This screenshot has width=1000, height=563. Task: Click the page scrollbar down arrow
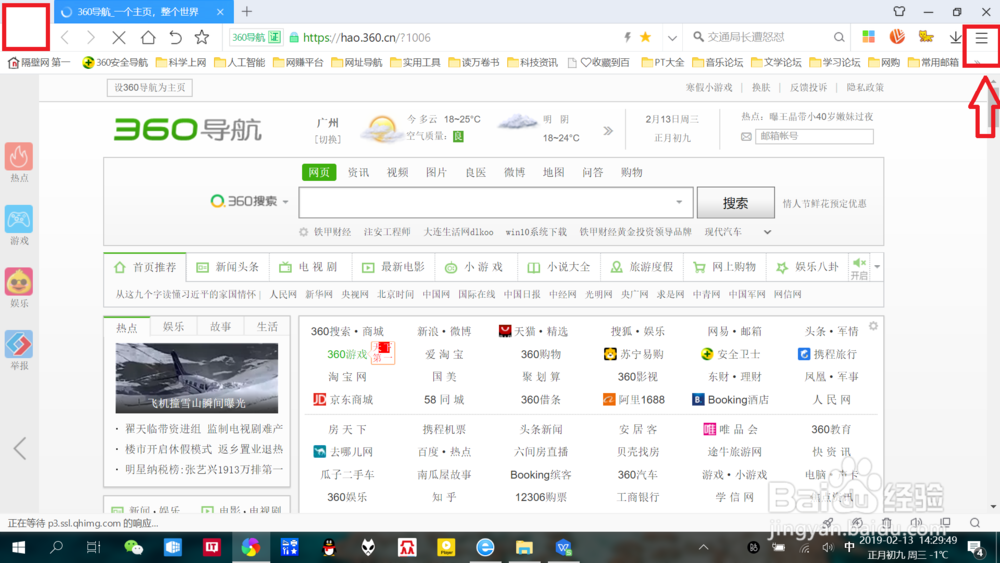click(993, 507)
